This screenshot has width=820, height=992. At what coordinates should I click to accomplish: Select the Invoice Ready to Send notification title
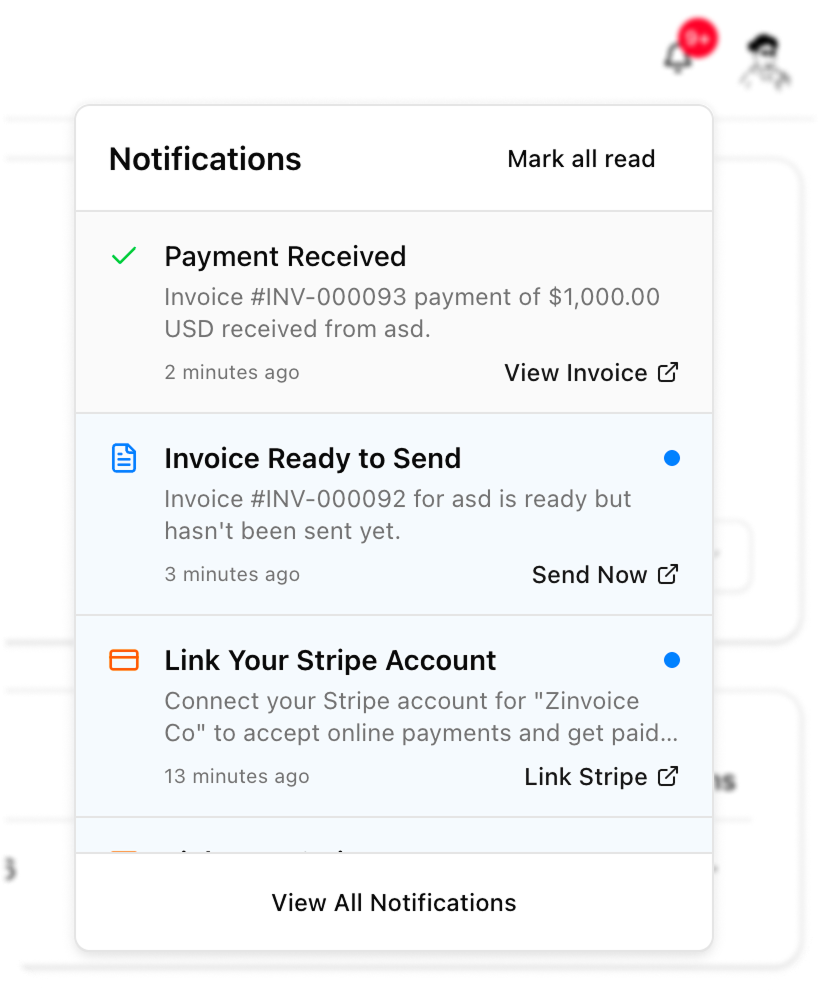coord(312,459)
